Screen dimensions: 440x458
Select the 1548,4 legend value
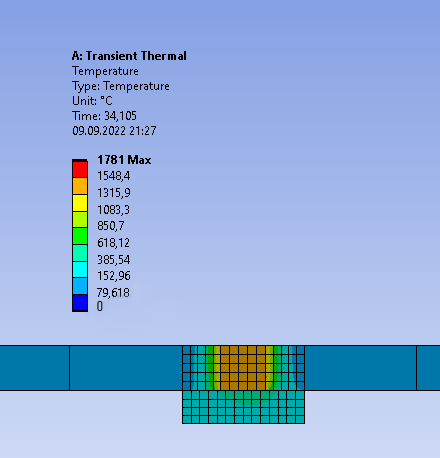113,176
